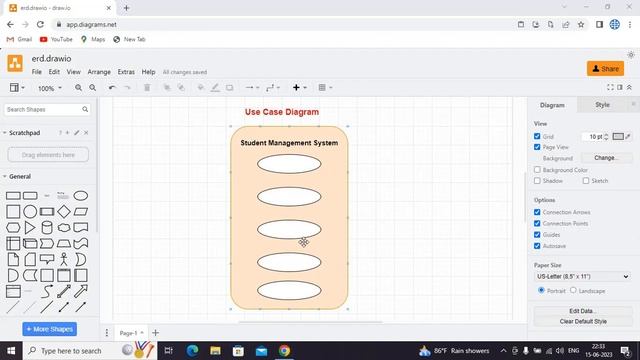Toggle the Autosave checkbox
This screenshot has width=640, height=360.
[537, 246]
